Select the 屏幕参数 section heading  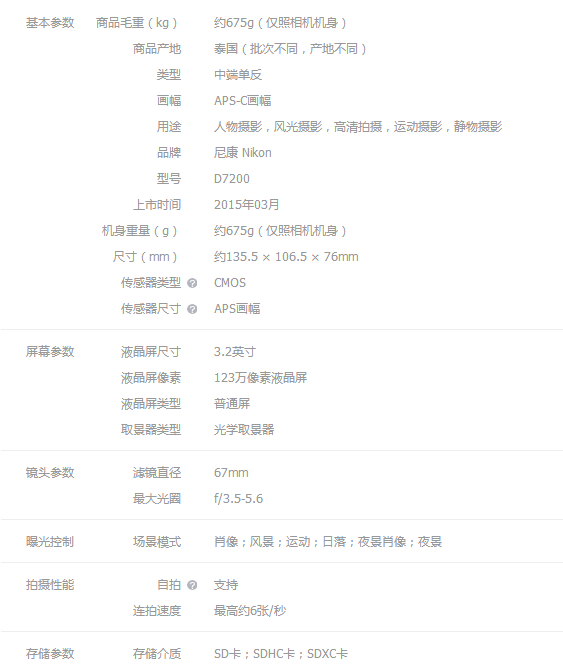click(x=50, y=352)
